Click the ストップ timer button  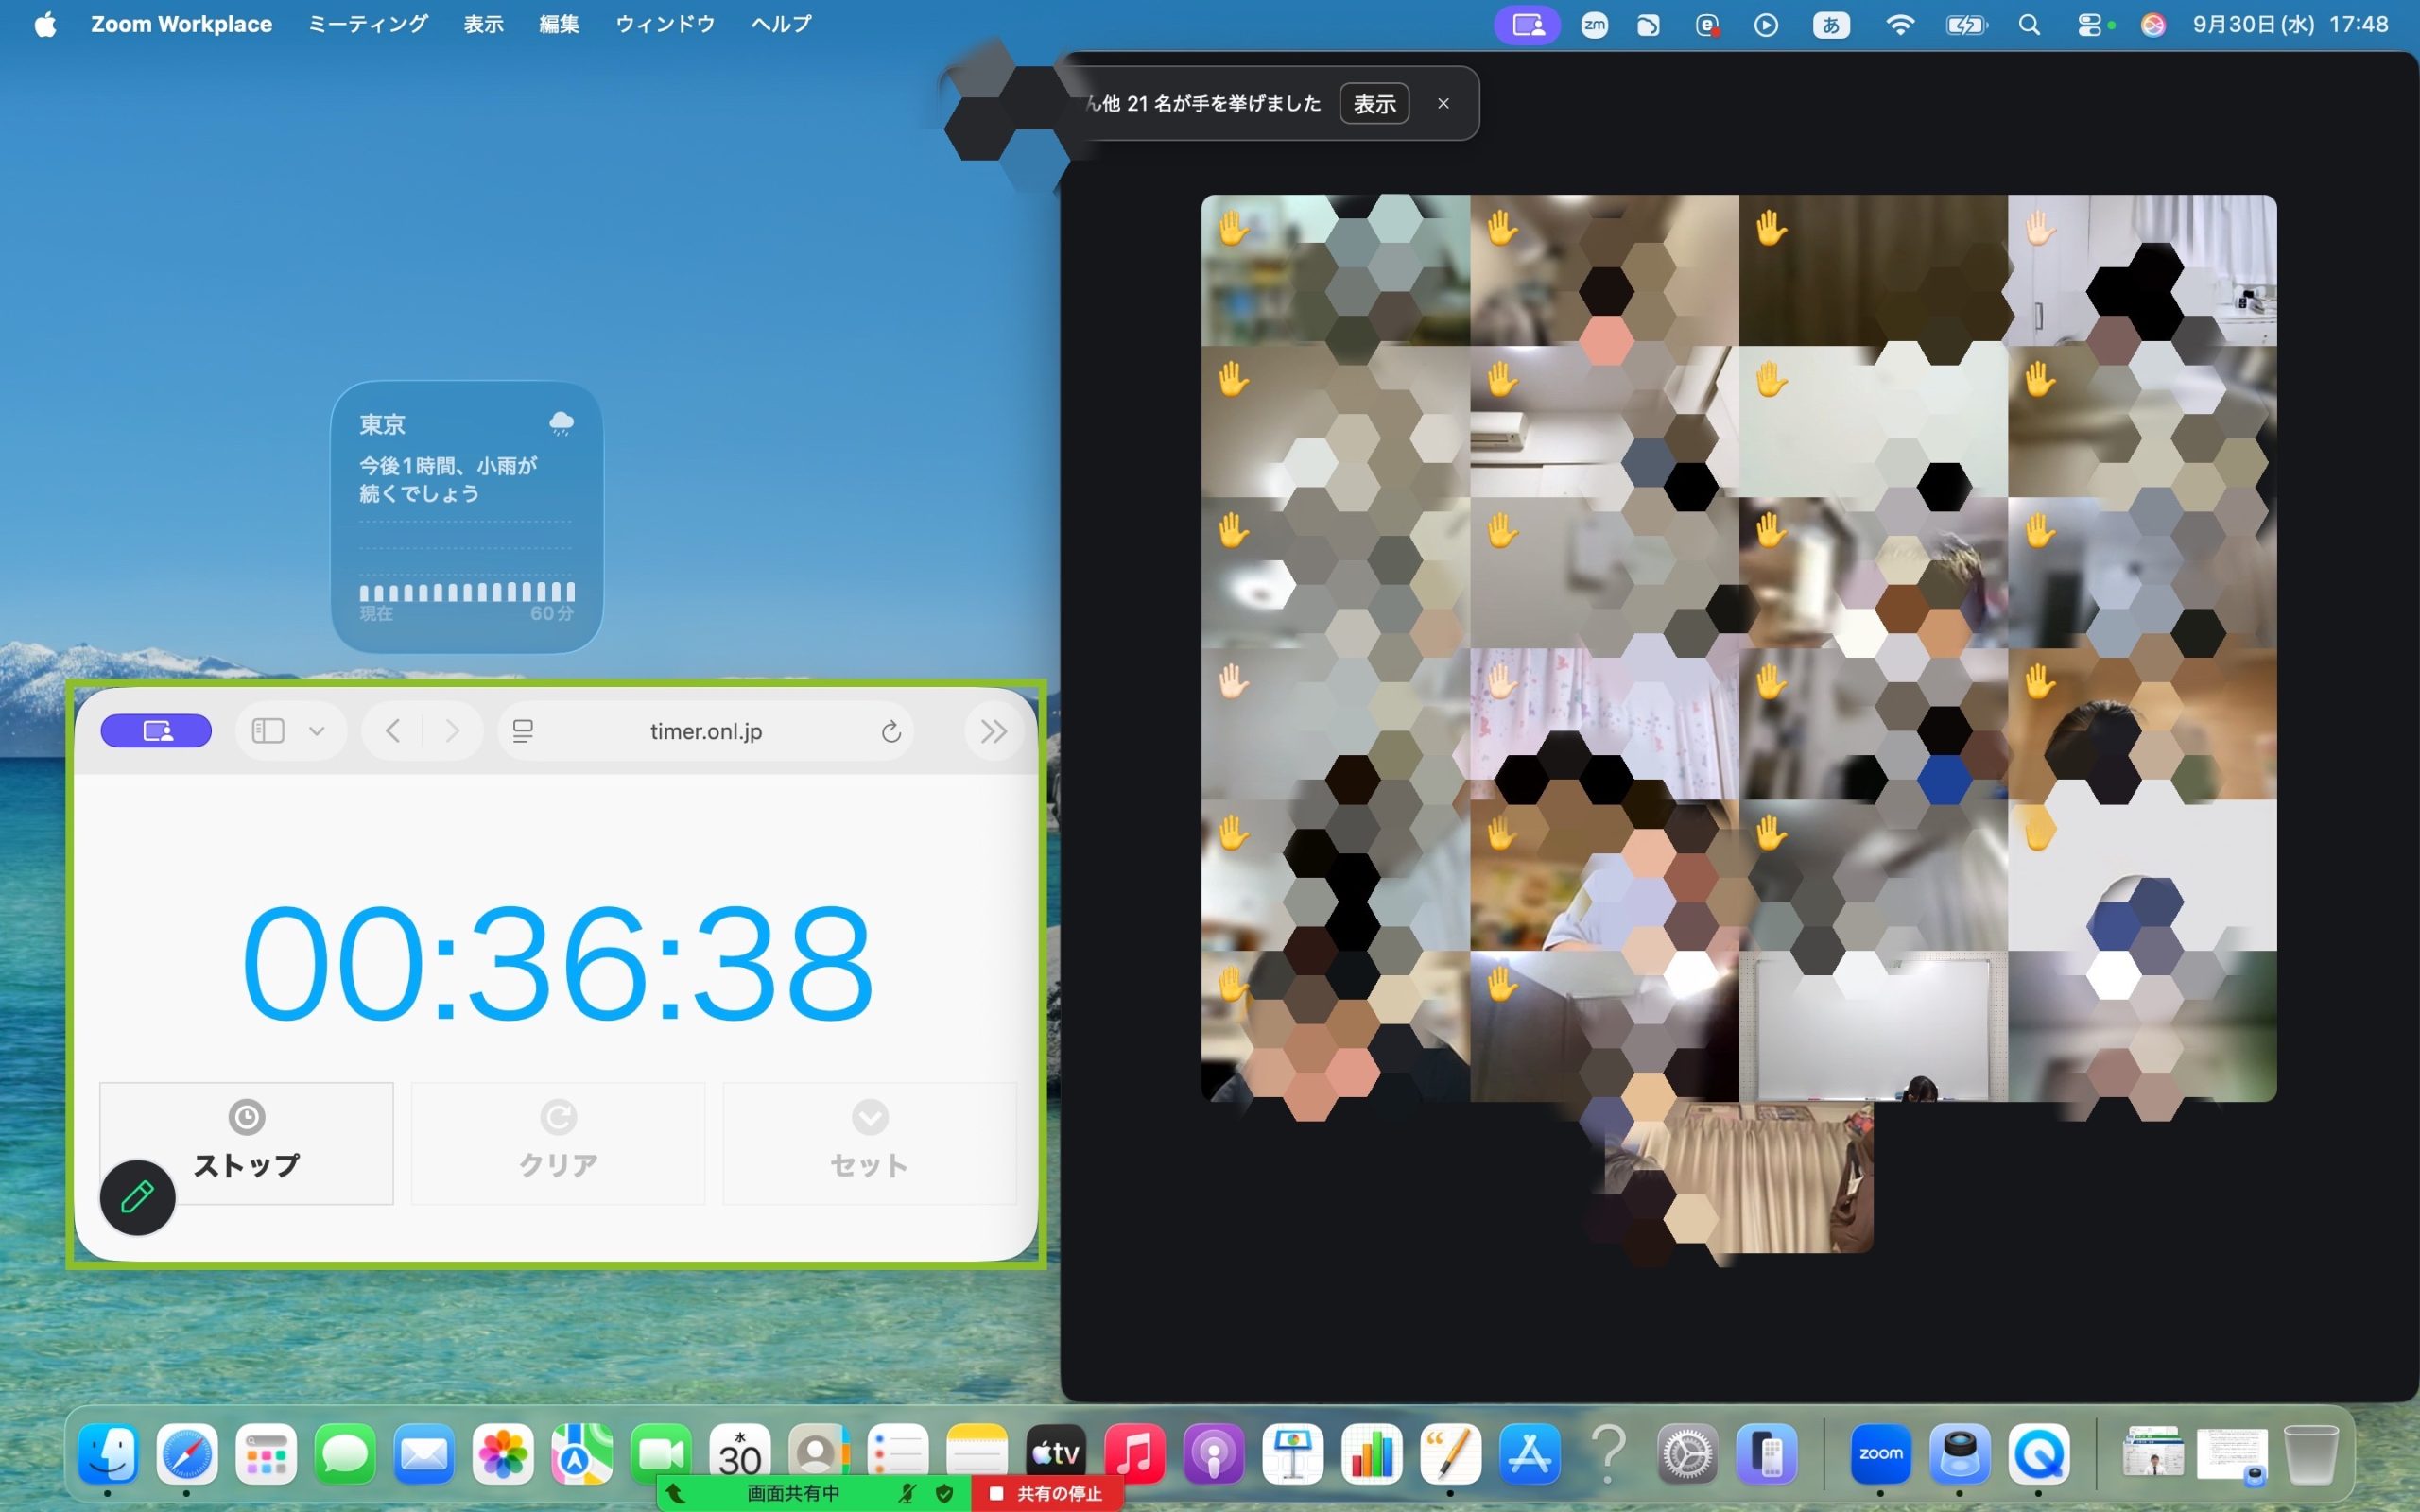(246, 1143)
